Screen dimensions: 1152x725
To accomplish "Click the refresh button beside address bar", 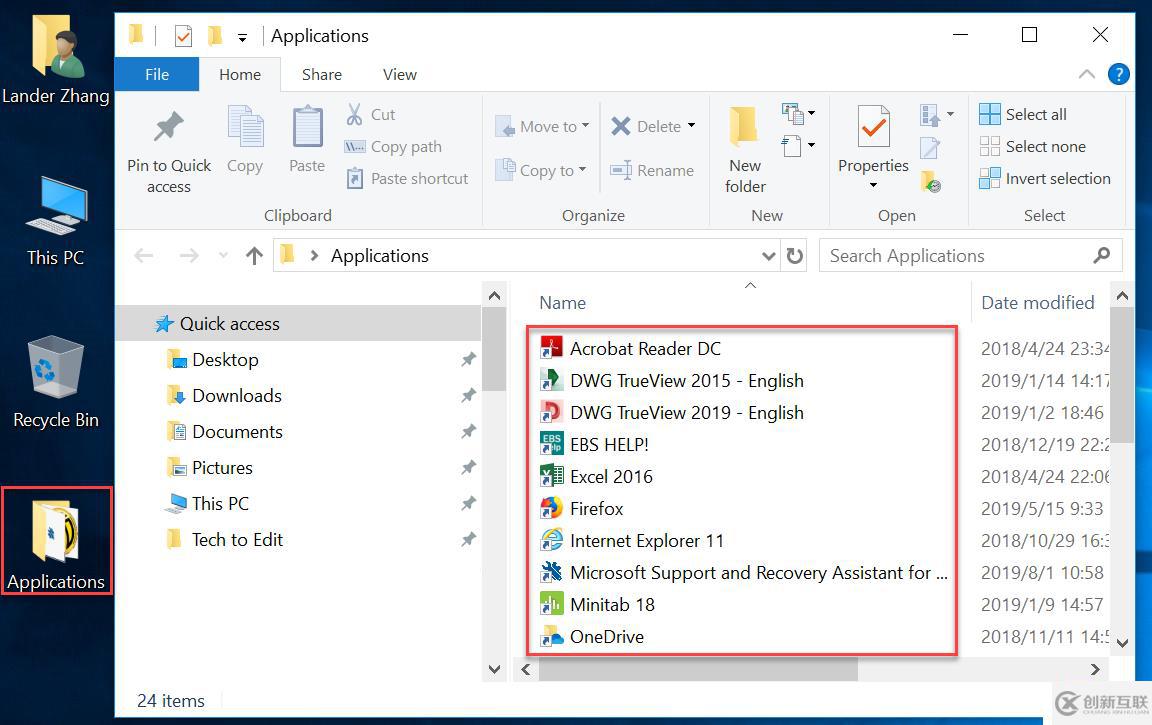I will pos(795,256).
